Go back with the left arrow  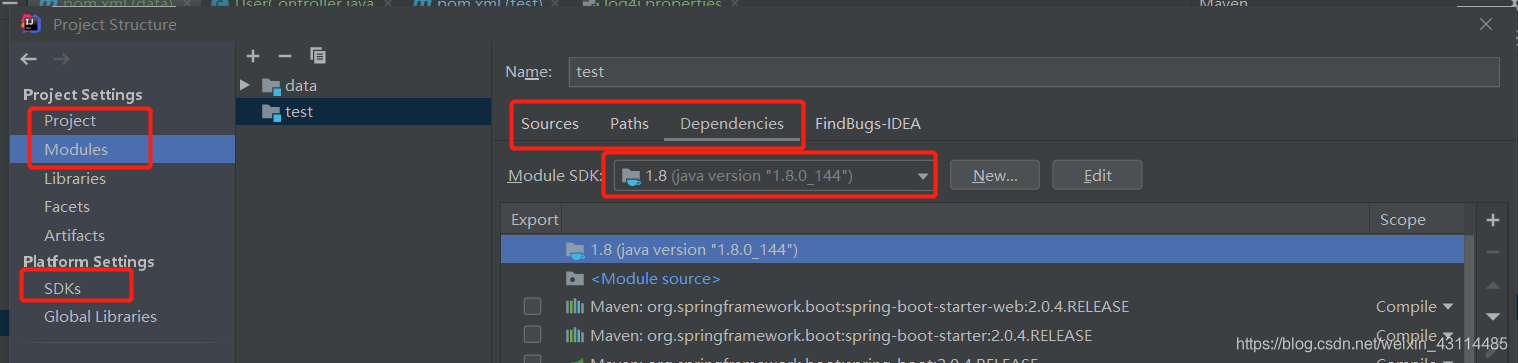click(29, 60)
